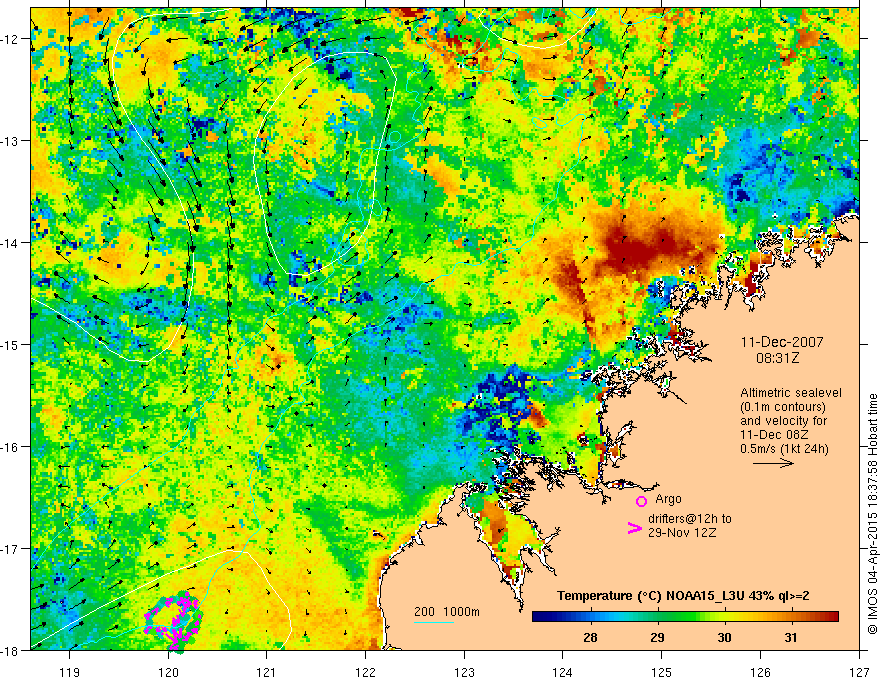Click the '(0.1m contours)' text
The height and width of the screenshot is (680, 880).
pyautogui.click(x=783, y=407)
